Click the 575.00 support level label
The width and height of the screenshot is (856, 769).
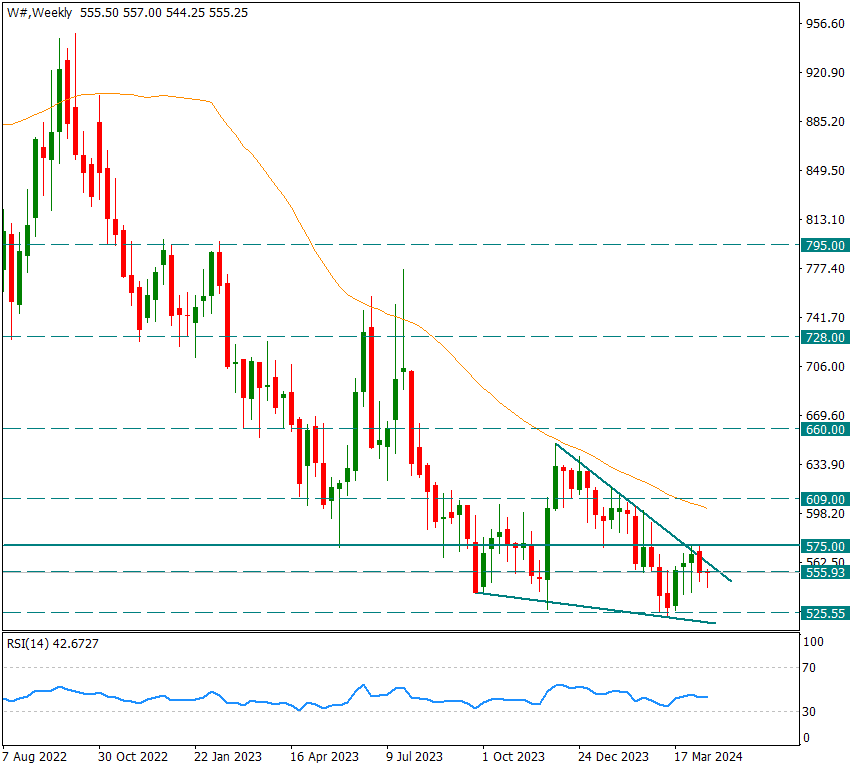pyautogui.click(x=825, y=546)
